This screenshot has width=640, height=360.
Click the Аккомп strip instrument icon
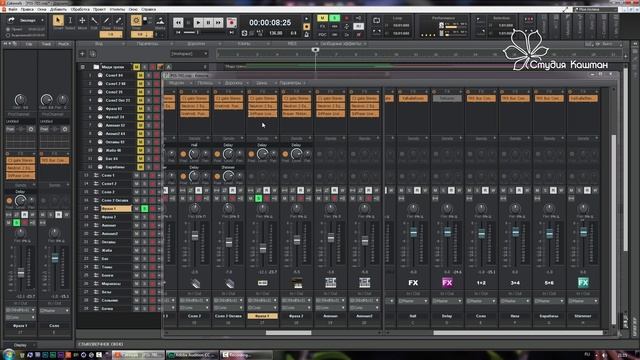(331, 282)
